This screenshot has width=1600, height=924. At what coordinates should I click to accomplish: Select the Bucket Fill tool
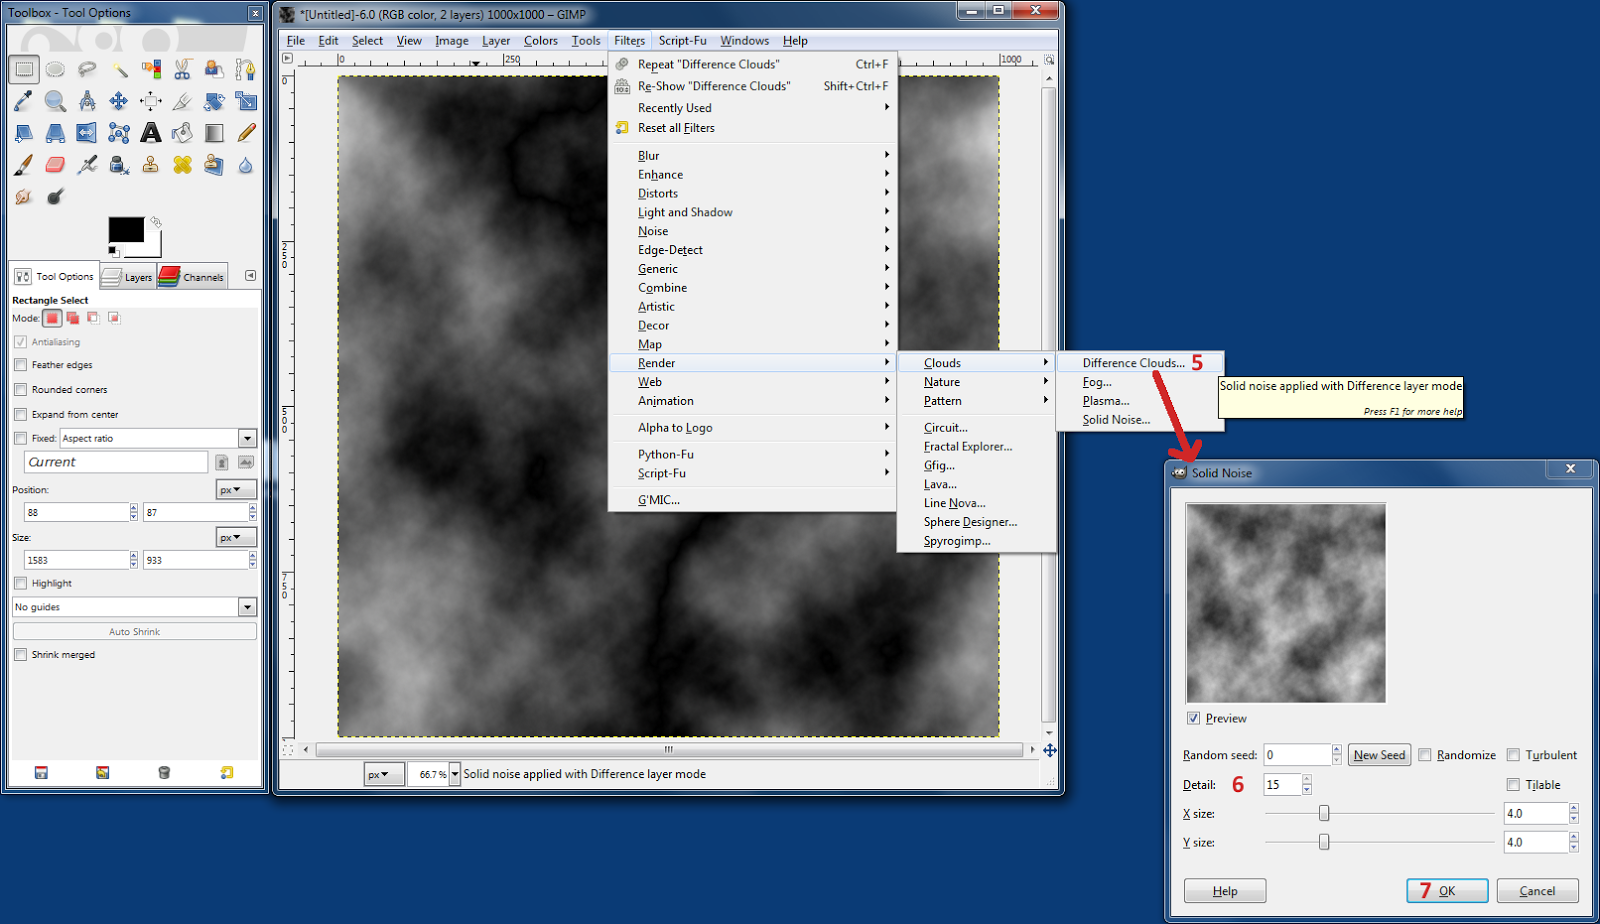[182, 133]
